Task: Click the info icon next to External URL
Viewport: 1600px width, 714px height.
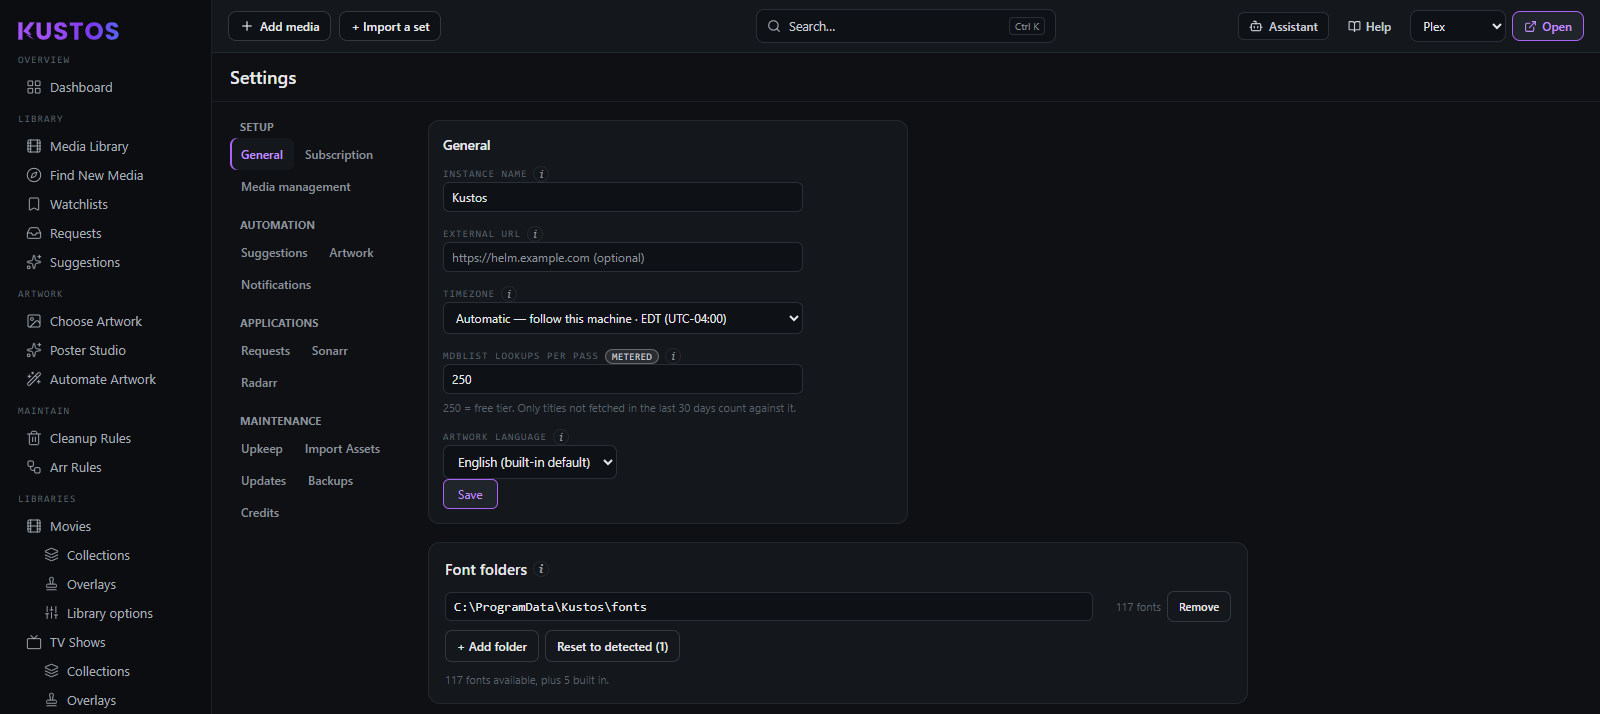Action: pos(535,234)
